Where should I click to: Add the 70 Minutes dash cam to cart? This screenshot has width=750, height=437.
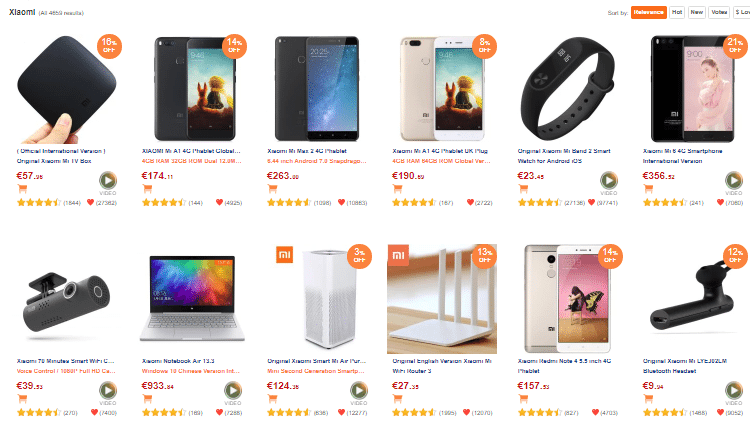(x=22, y=399)
